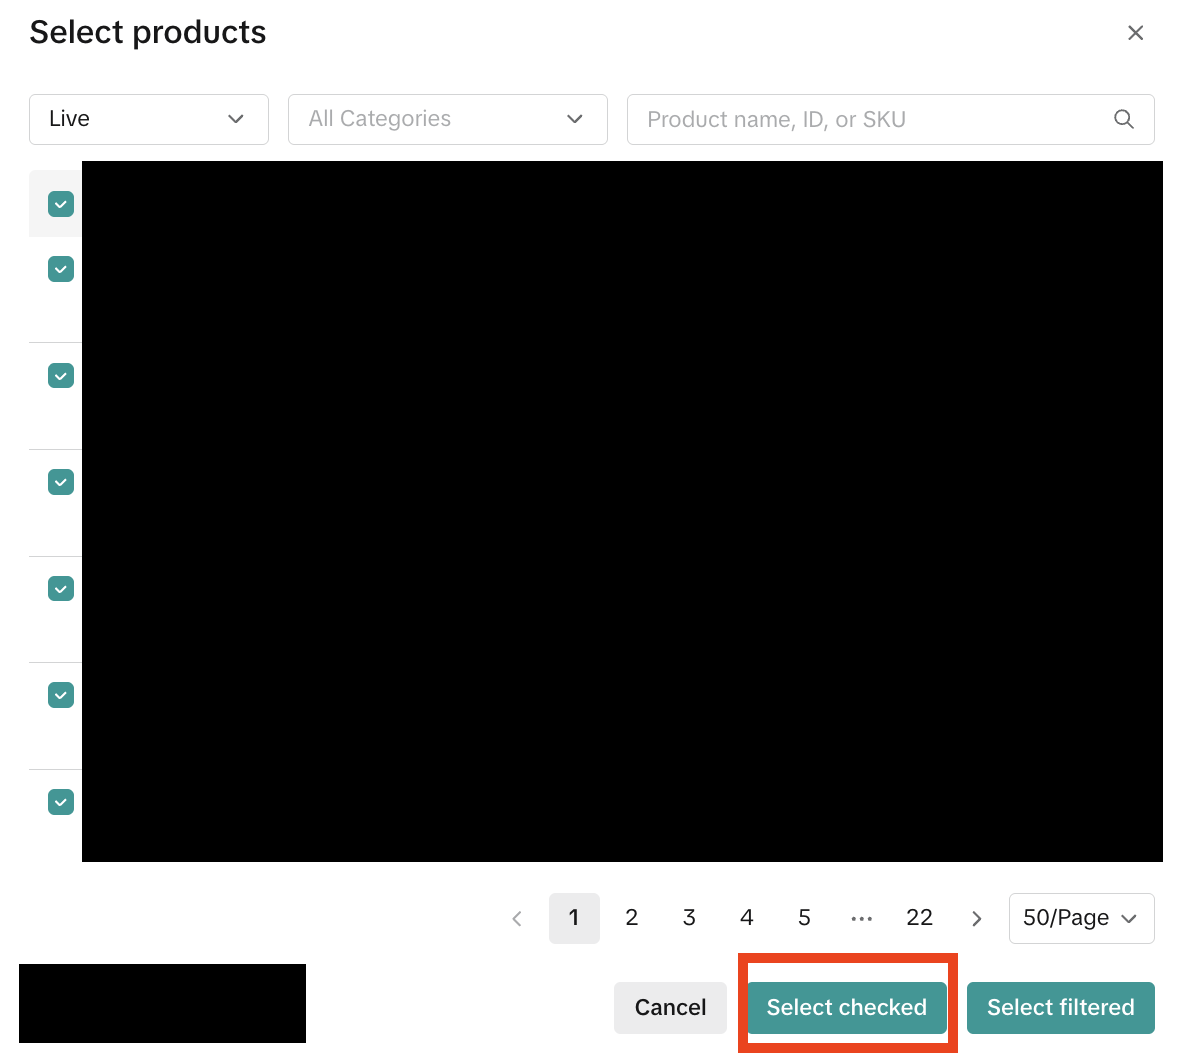Click the Select filtered button
1190x1056 pixels.
pyautogui.click(x=1060, y=1007)
